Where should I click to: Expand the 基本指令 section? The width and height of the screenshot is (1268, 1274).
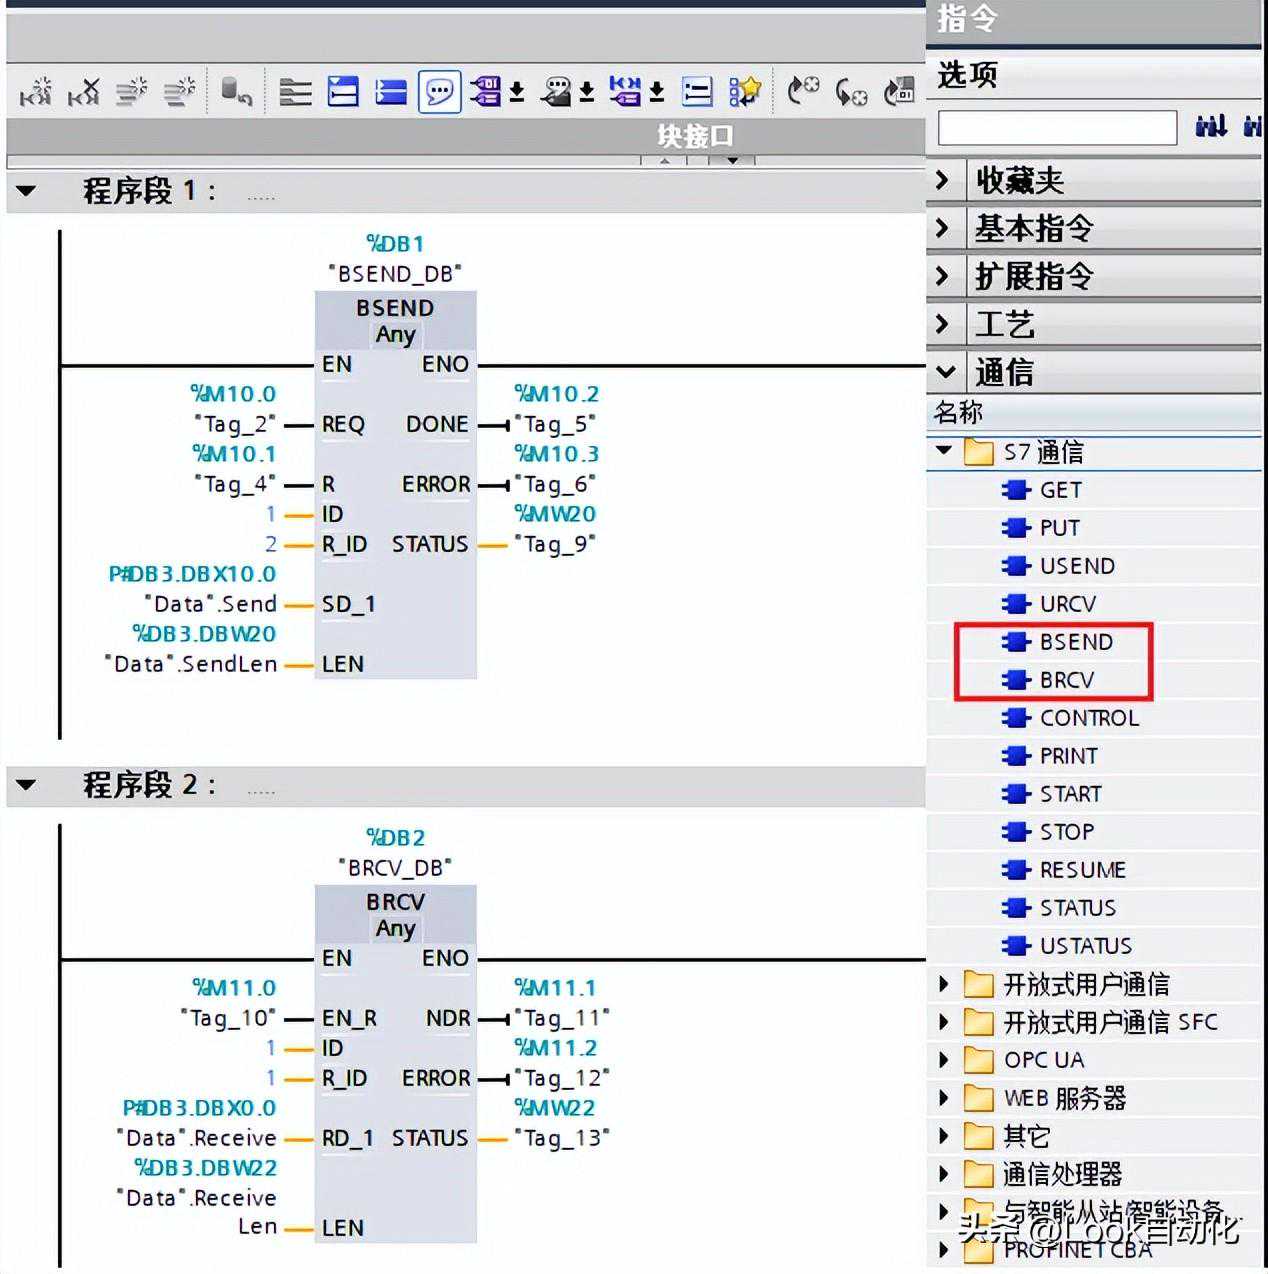942,228
